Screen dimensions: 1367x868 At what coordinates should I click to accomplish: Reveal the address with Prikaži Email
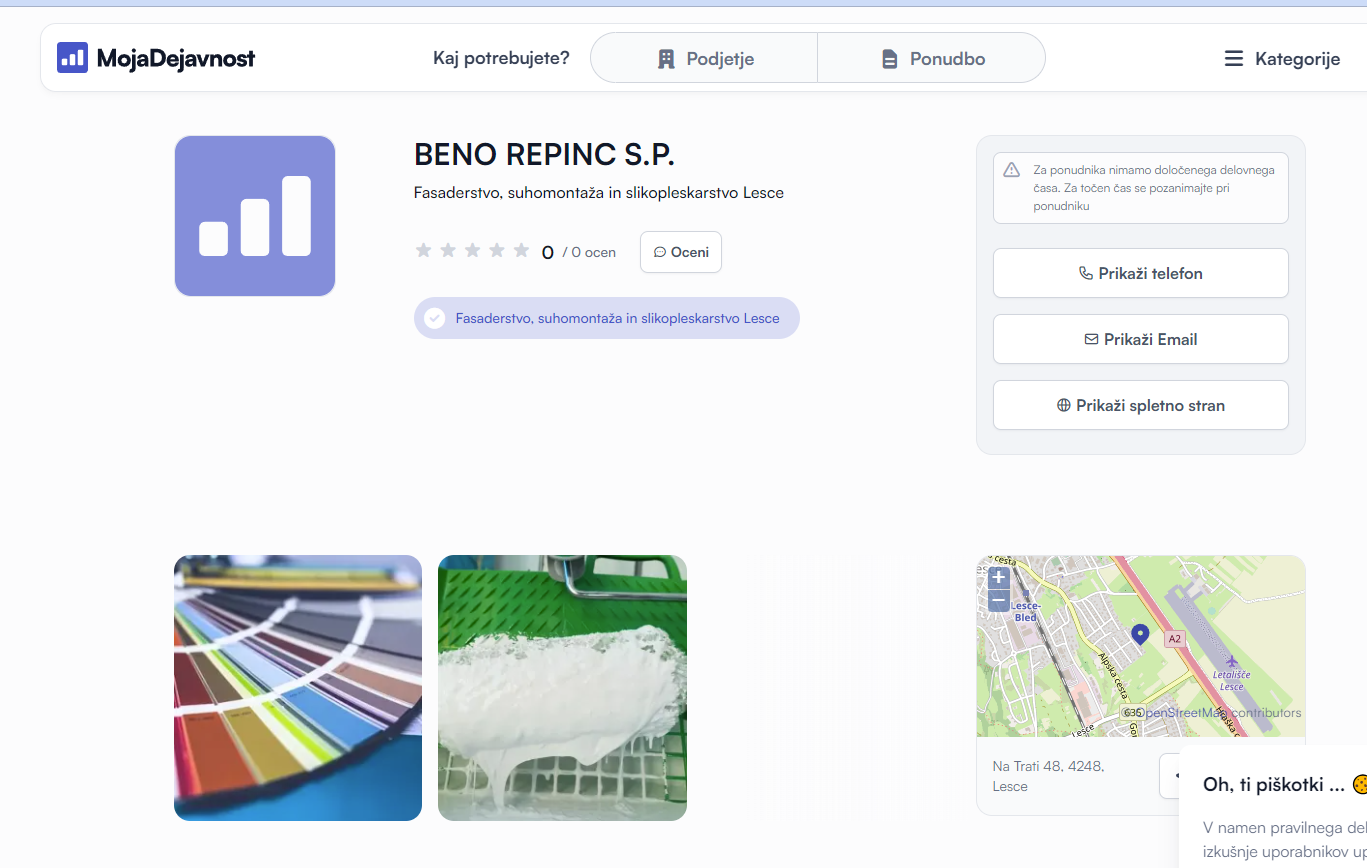(1140, 339)
